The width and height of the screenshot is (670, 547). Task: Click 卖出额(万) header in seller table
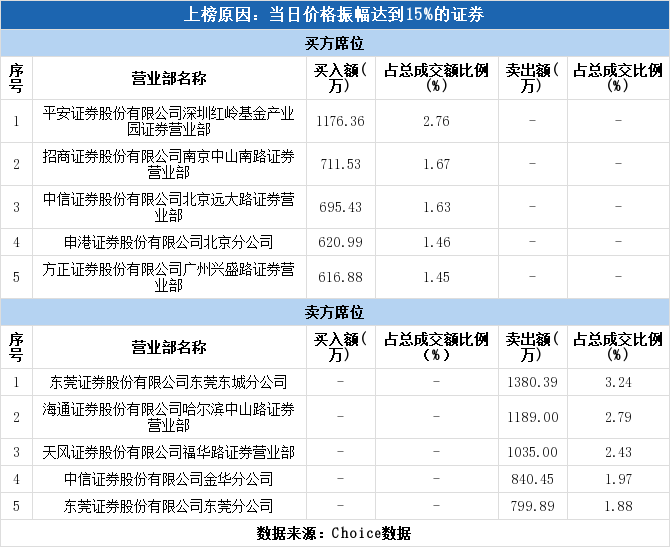pos(532,347)
